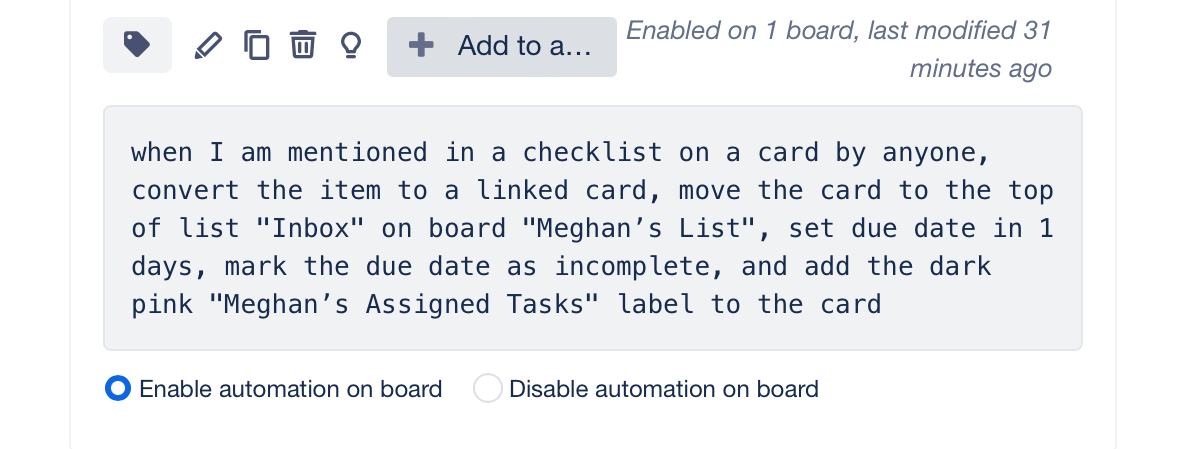1183x449 pixels.
Task: Open the "Add to a…" button
Action: (x=502, y=47)
